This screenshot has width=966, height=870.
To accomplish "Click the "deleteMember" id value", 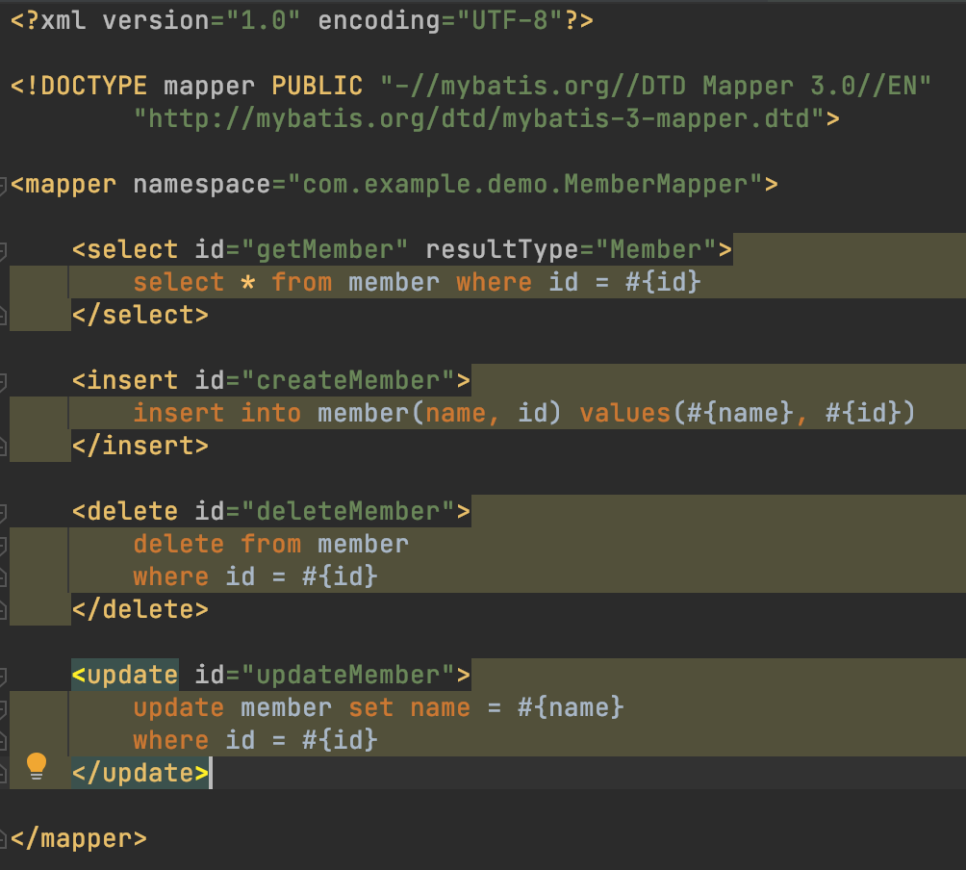I will [x=348, y=512].
